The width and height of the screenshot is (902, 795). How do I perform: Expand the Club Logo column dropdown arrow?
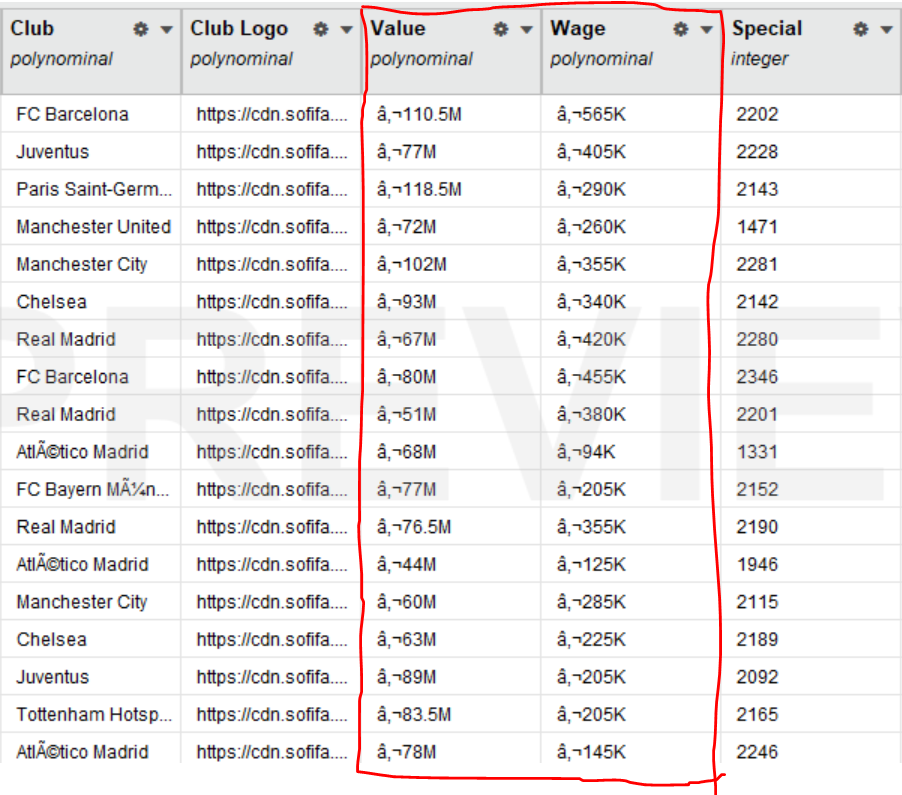coord(346,30)
